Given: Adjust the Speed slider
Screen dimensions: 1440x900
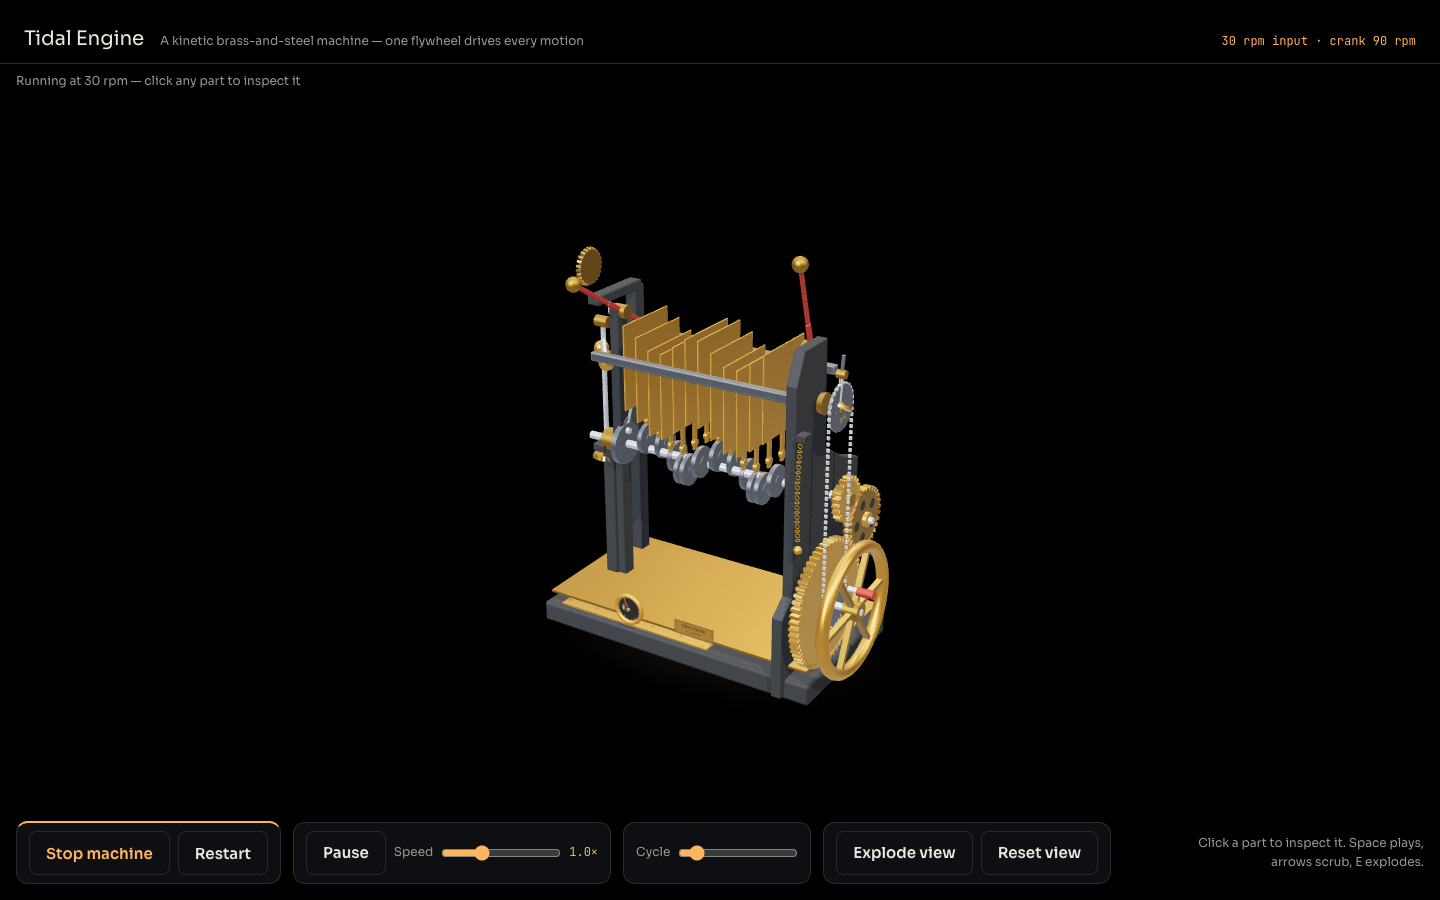Looking at the screenshot, I should tap(501, 853).
